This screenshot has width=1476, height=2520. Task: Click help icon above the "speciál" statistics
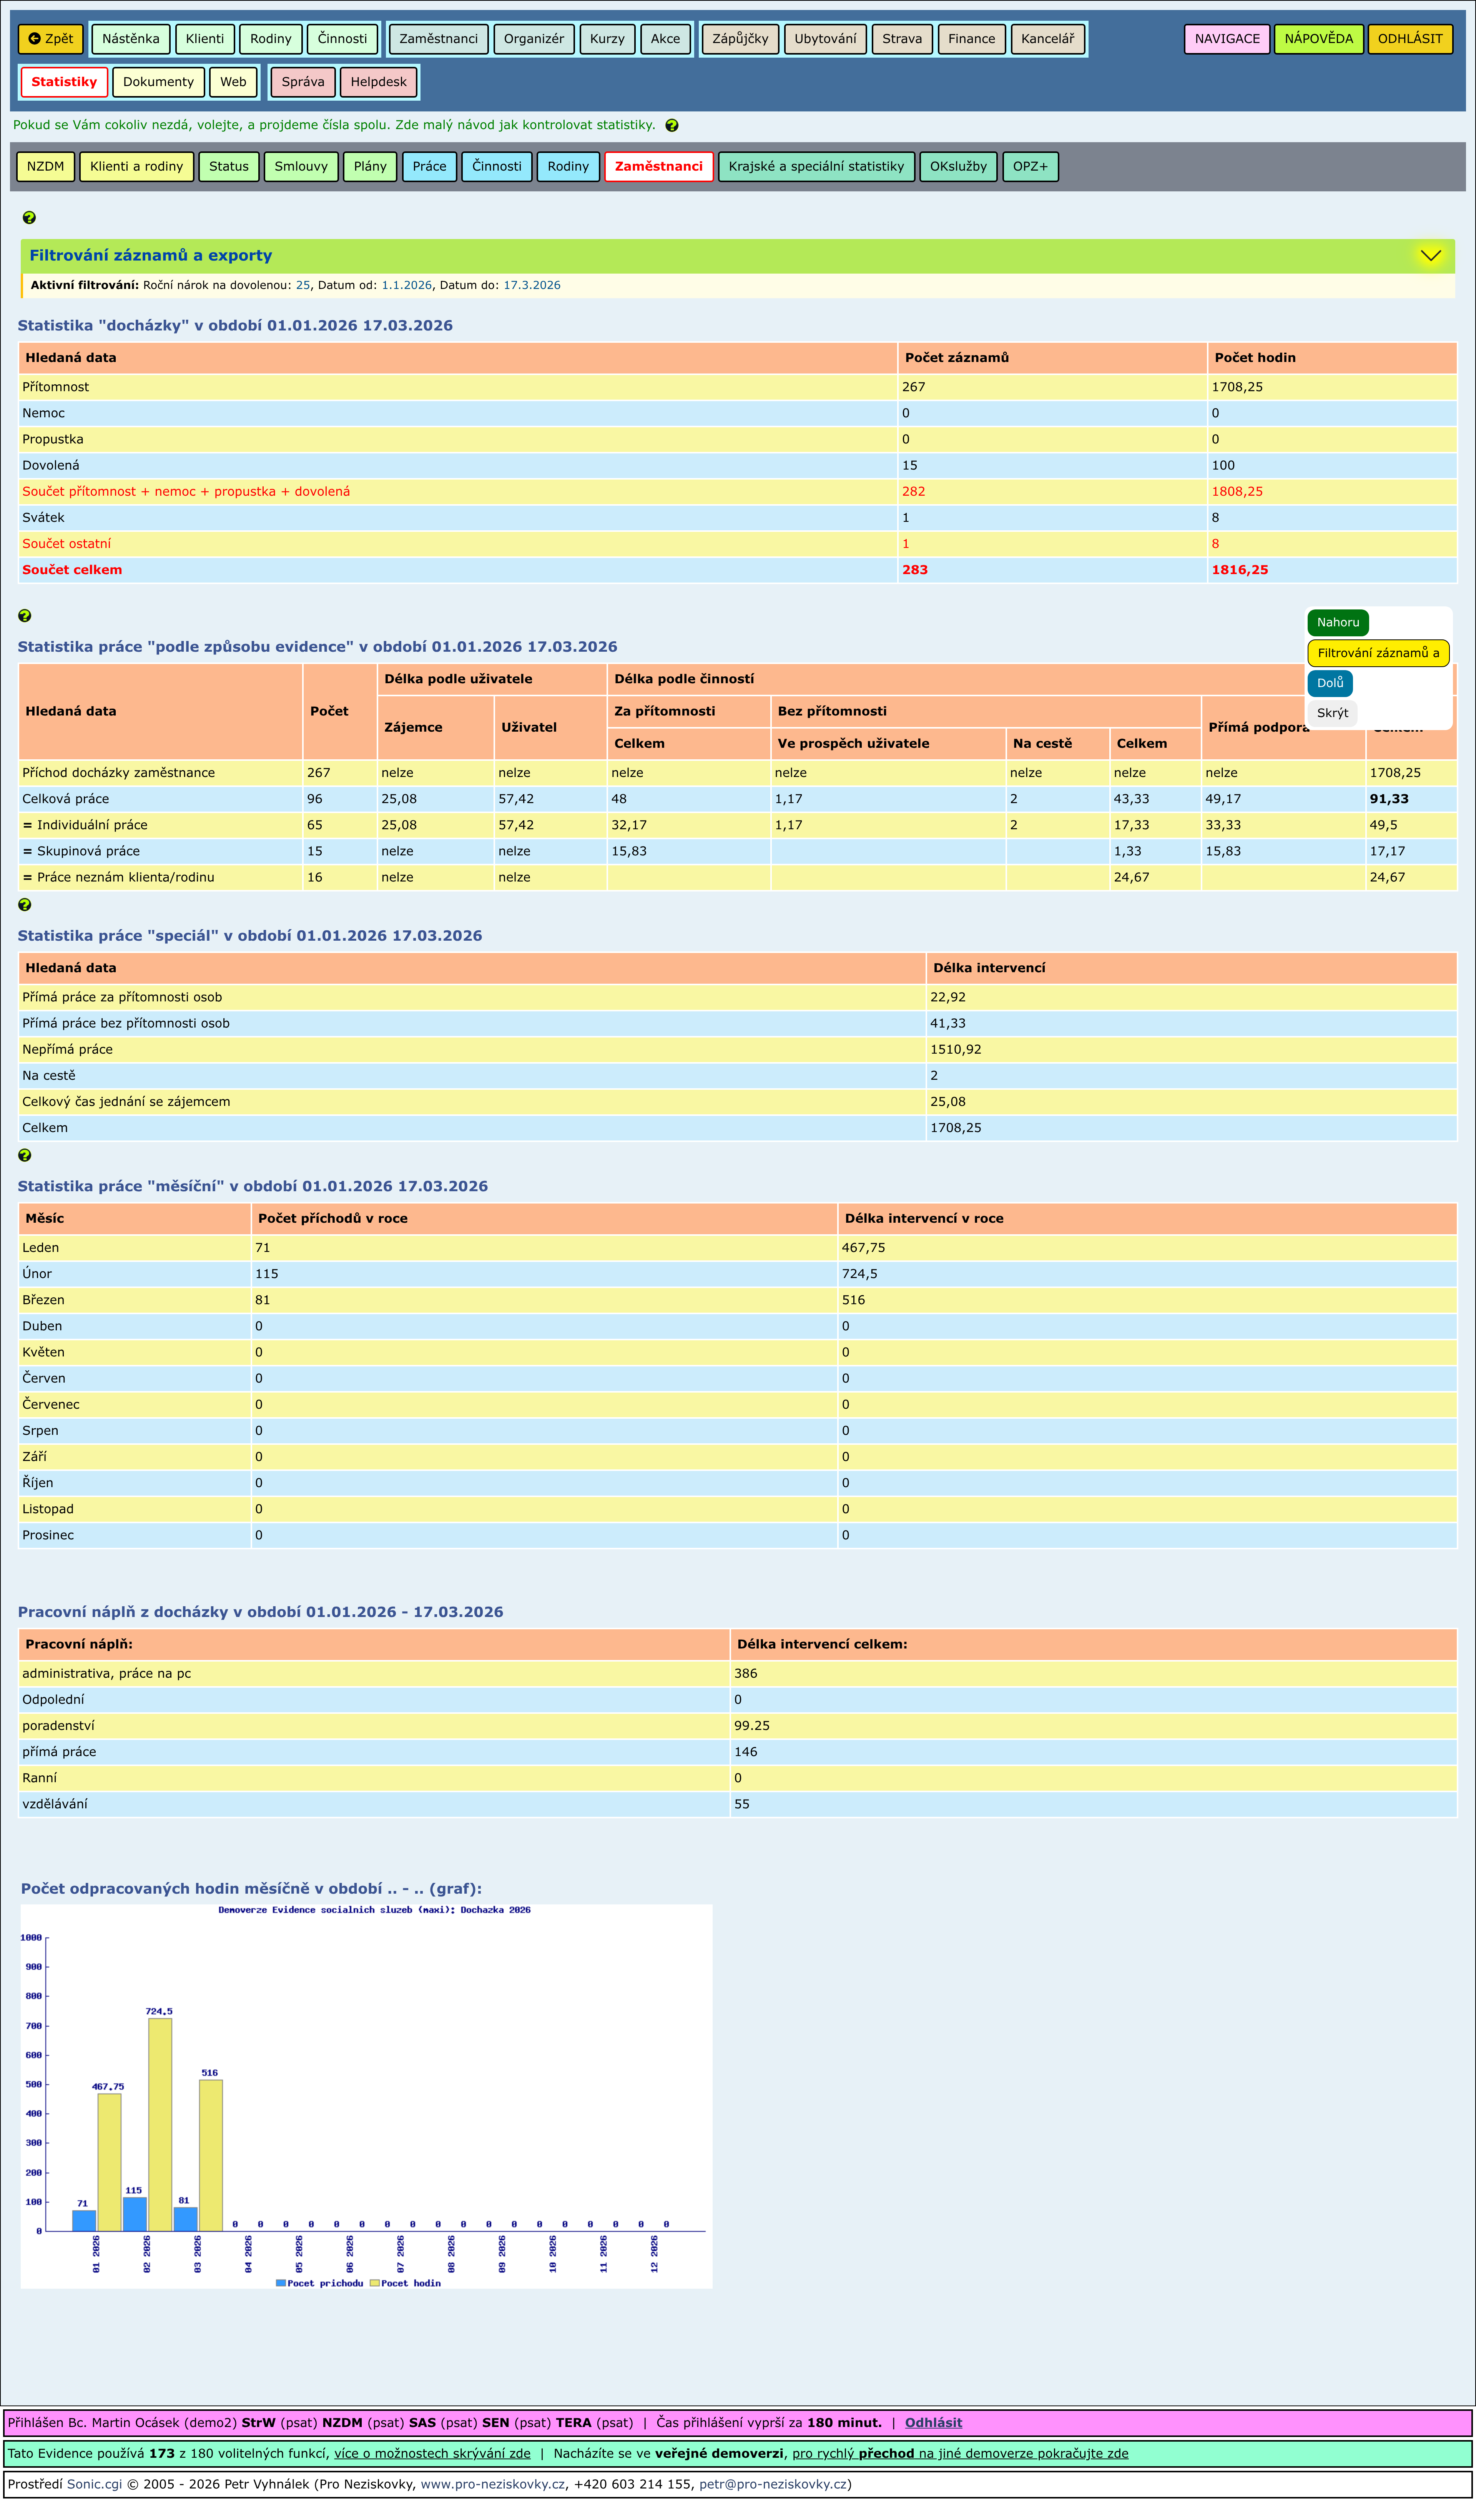coord(25,905)
